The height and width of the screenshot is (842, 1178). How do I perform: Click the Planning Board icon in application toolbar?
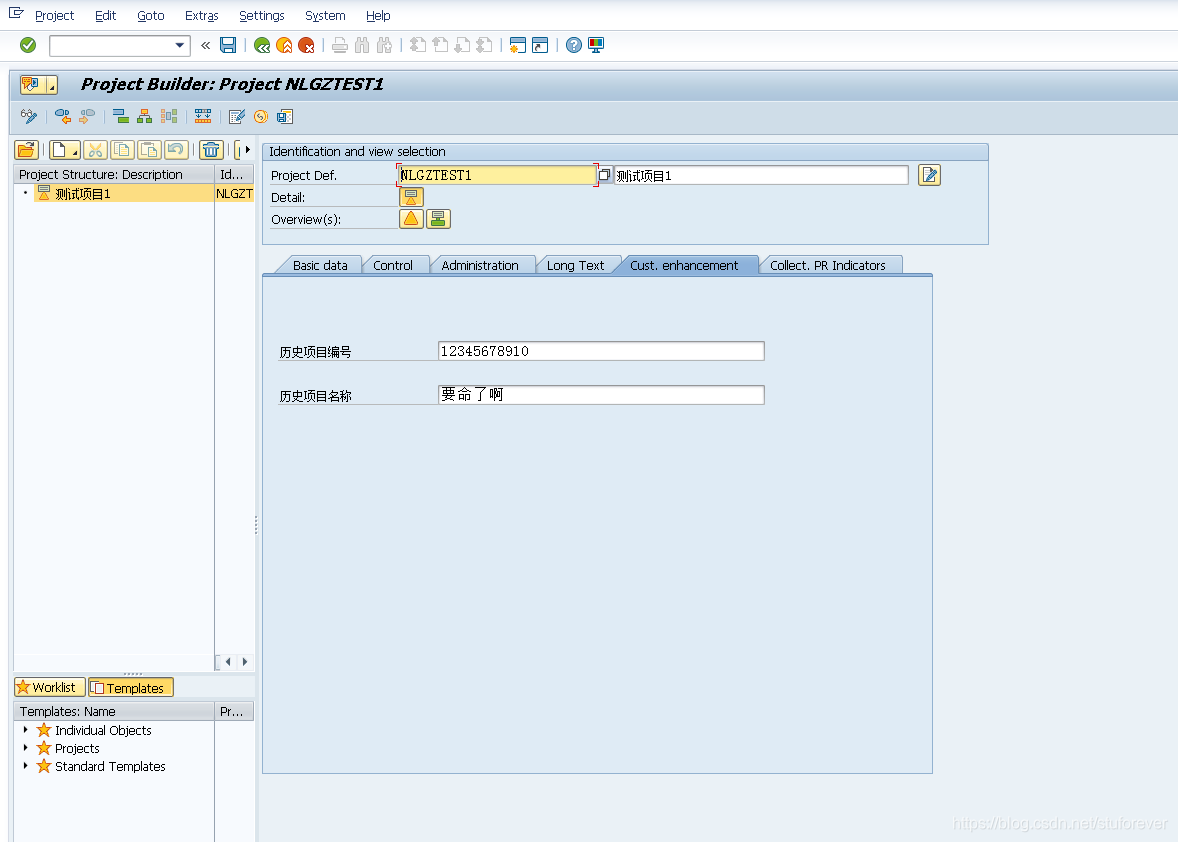(203, 116)
